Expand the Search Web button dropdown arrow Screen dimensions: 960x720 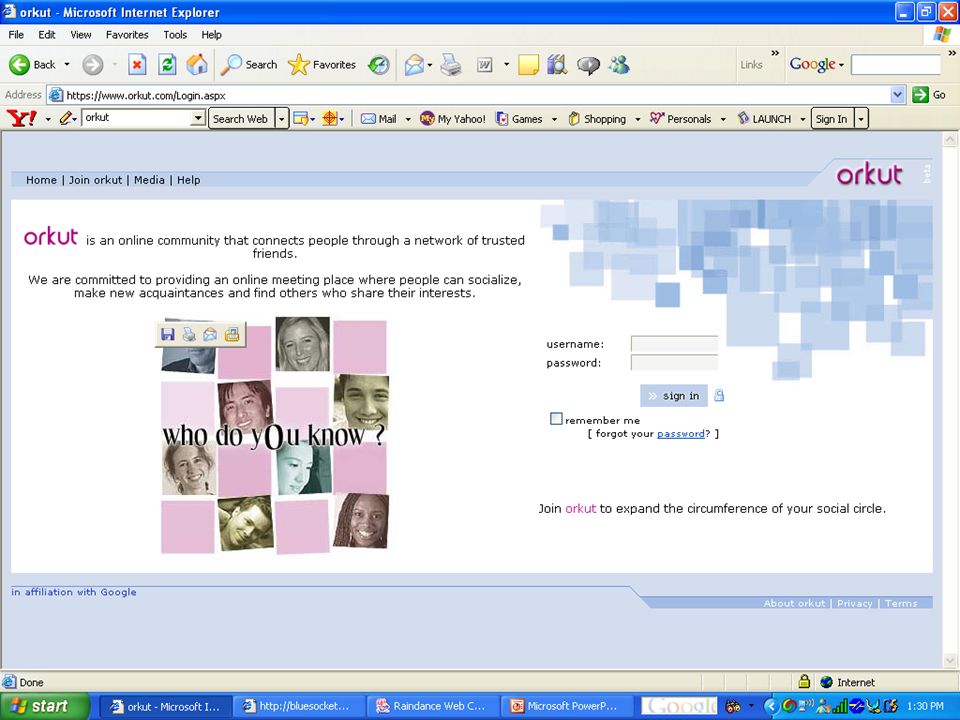[282, 119]
